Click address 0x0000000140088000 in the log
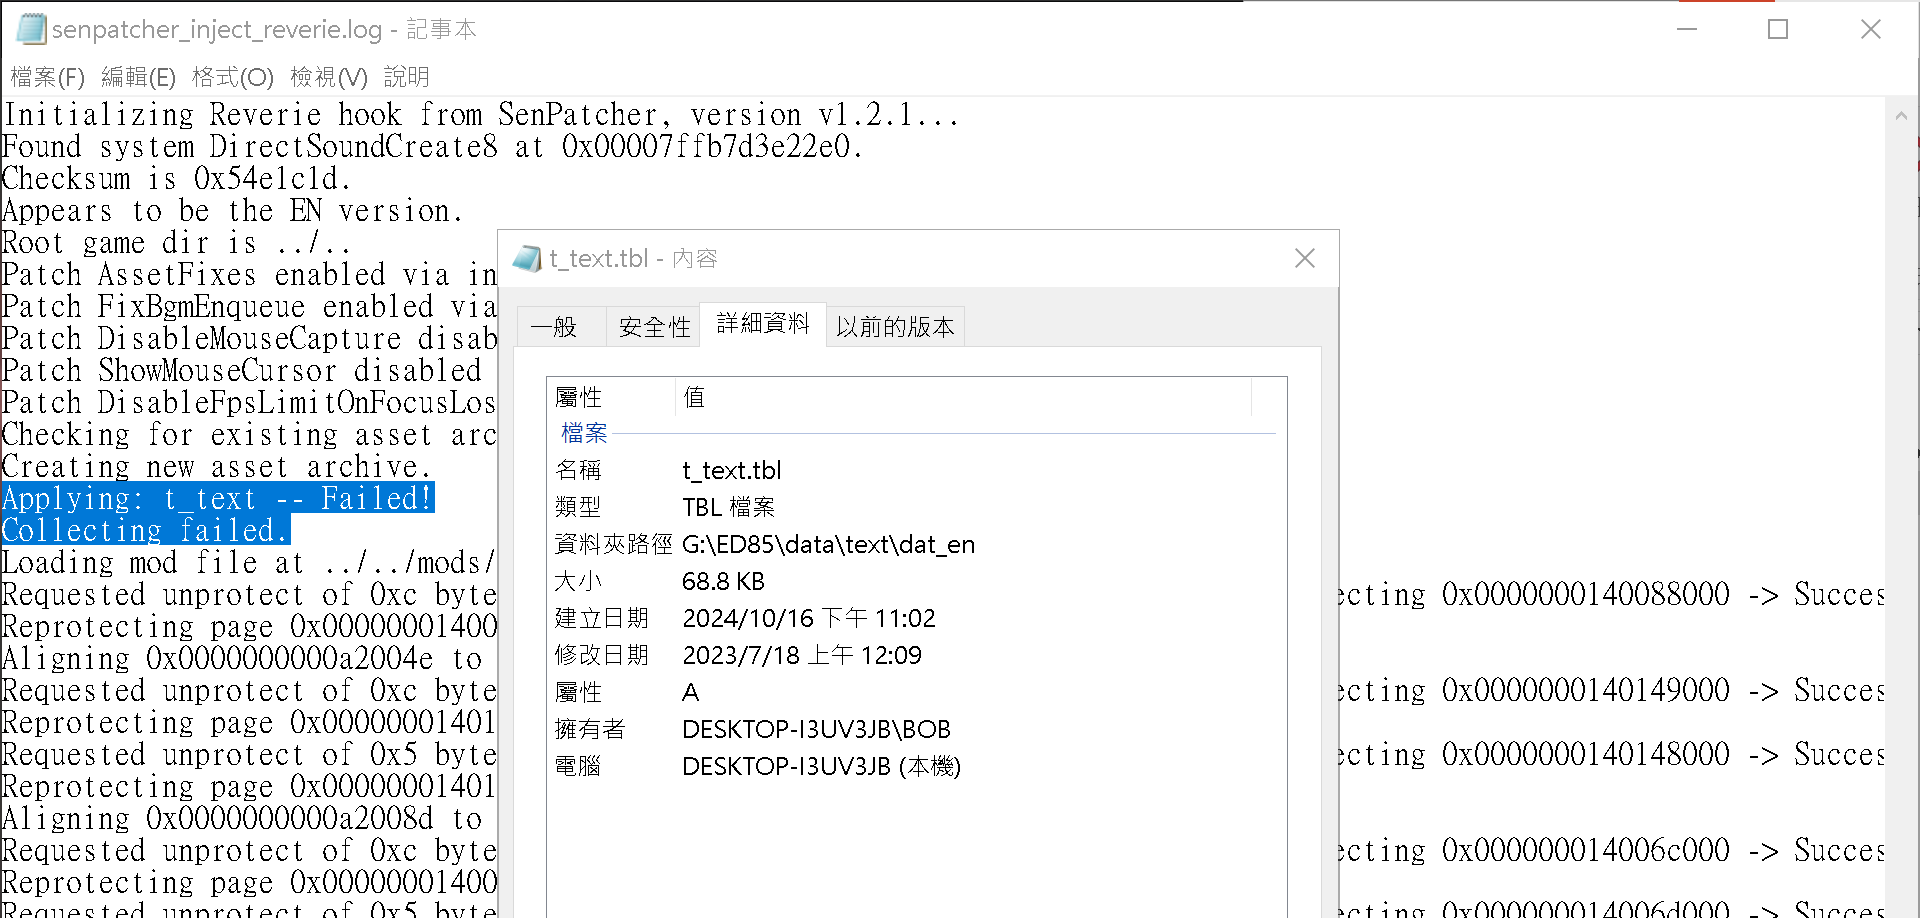Image resolution: width=1920 pixels, height=918 pixels. click(1586, 594)
